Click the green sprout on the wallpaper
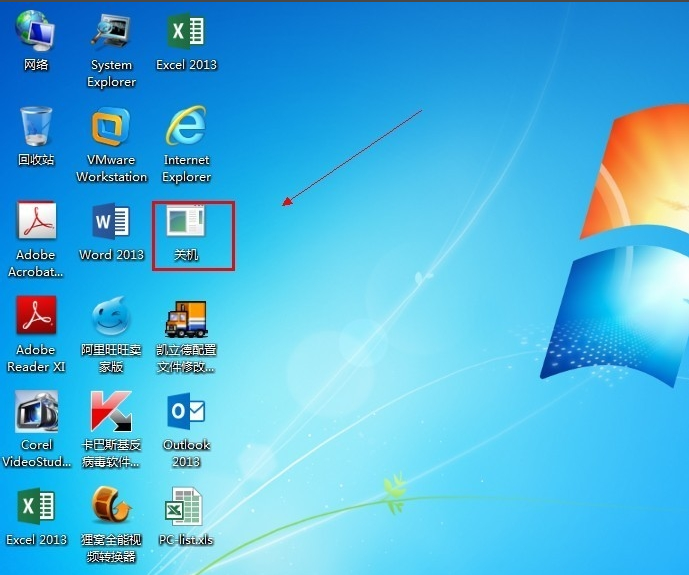This screenshot has height=575, width=689. pyautogui.click(x=395, y=490)
